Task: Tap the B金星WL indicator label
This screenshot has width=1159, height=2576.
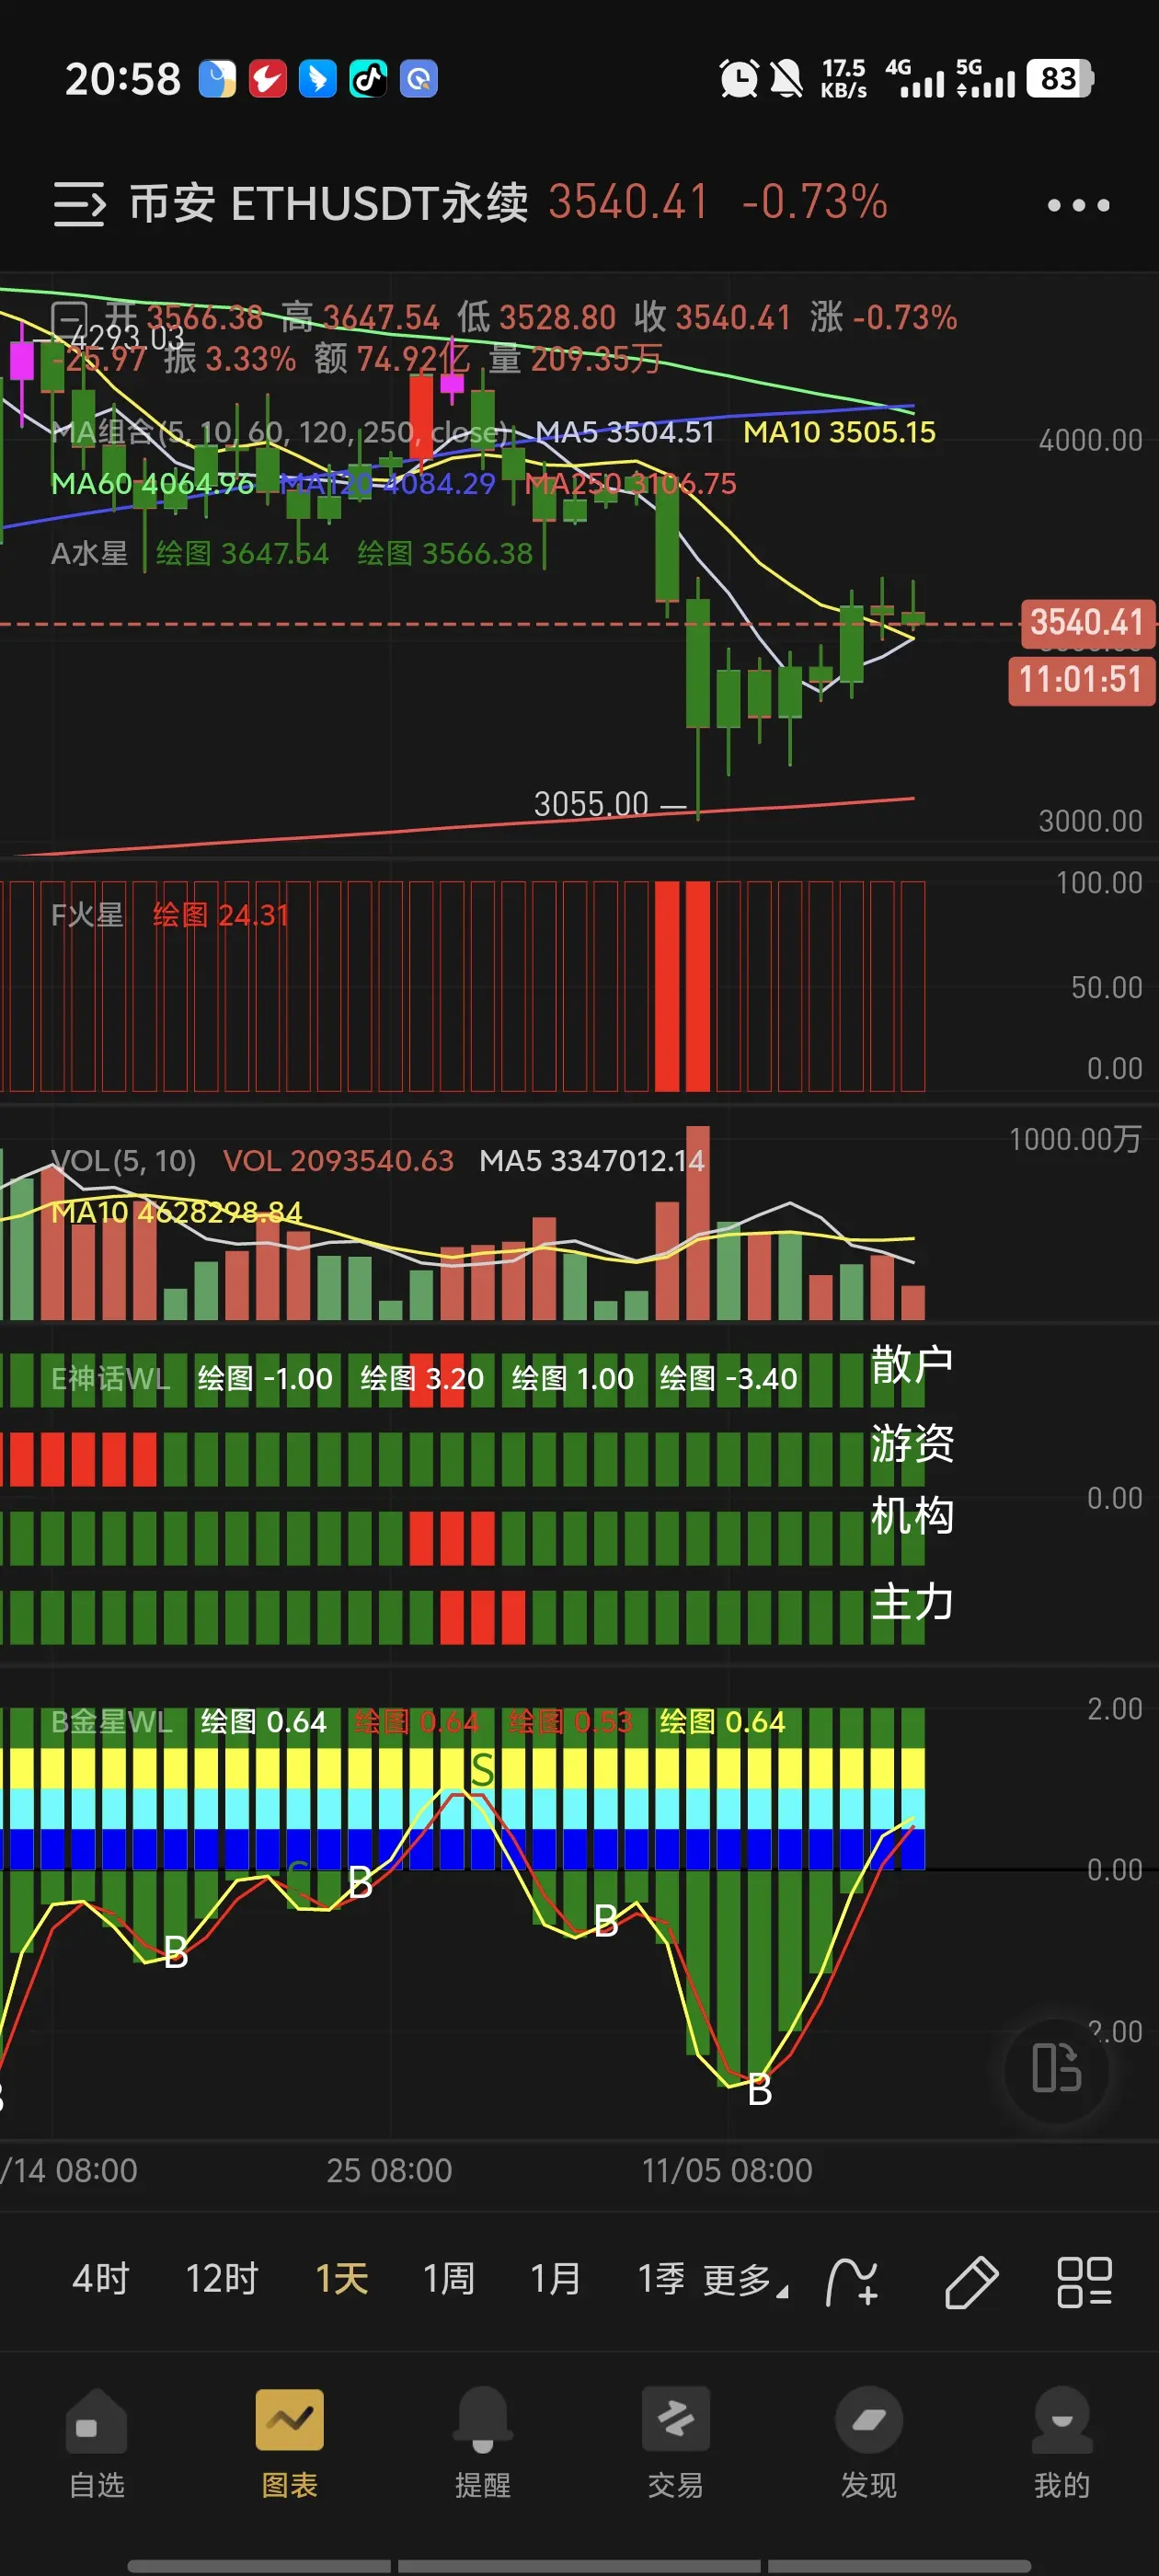Action: click(112, 1721)
